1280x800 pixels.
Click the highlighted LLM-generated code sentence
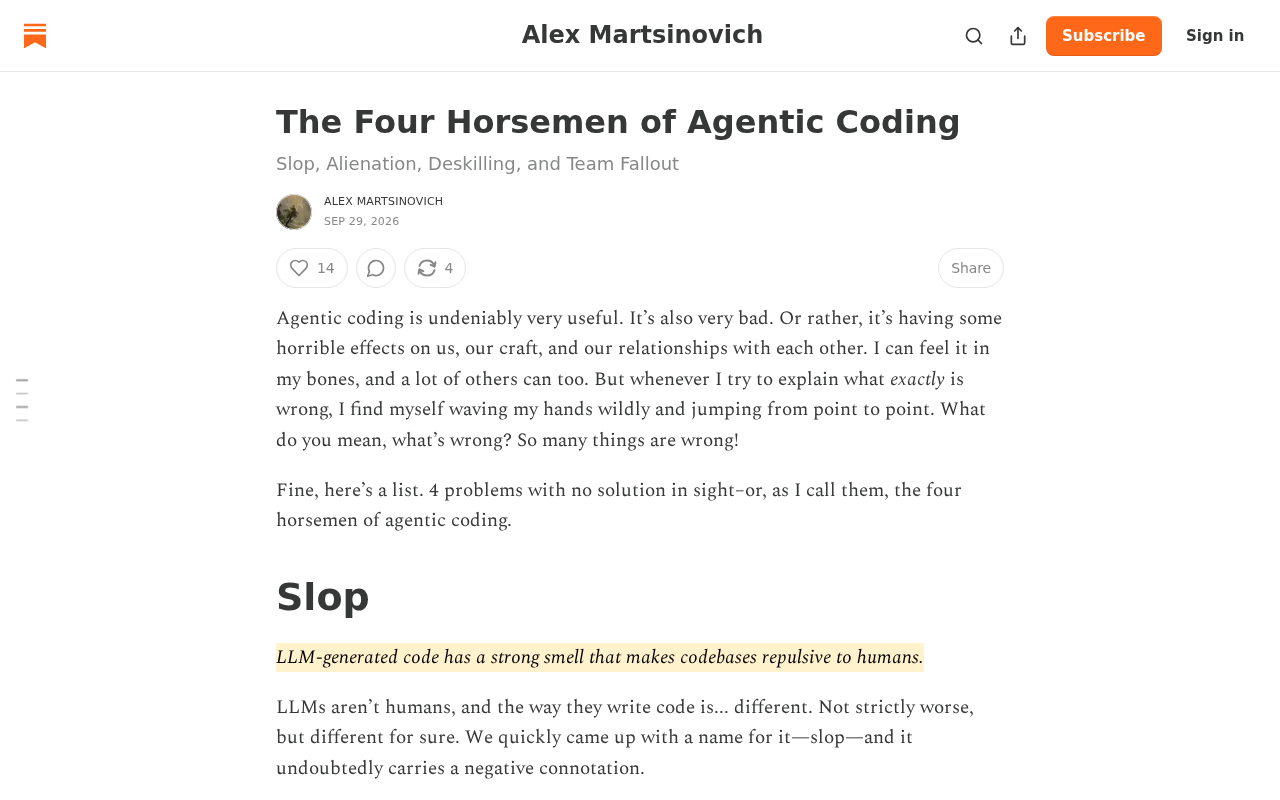click(x=600, y=657)
